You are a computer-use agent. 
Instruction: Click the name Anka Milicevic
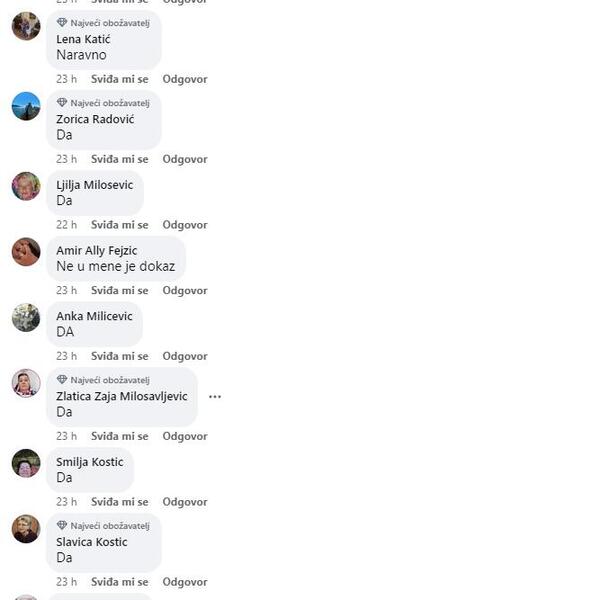click(x=94, y=316)
